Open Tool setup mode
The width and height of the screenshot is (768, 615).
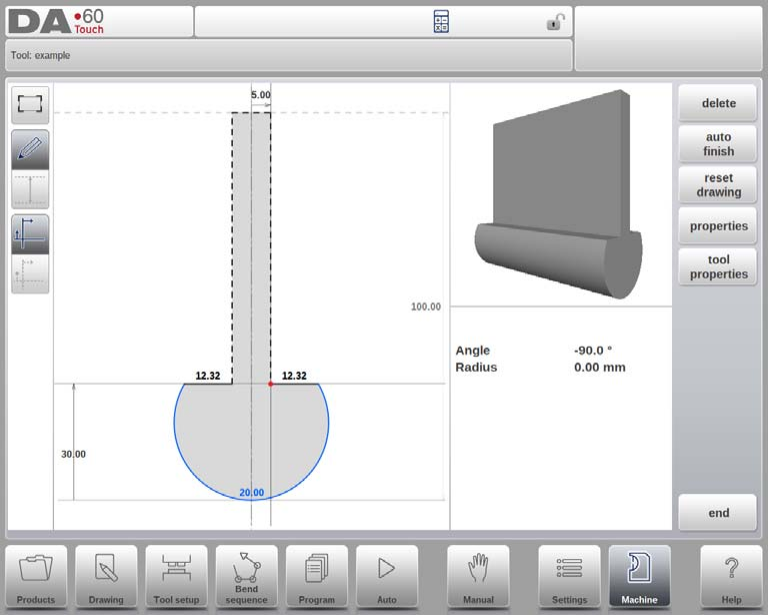[x=176, y=577]
